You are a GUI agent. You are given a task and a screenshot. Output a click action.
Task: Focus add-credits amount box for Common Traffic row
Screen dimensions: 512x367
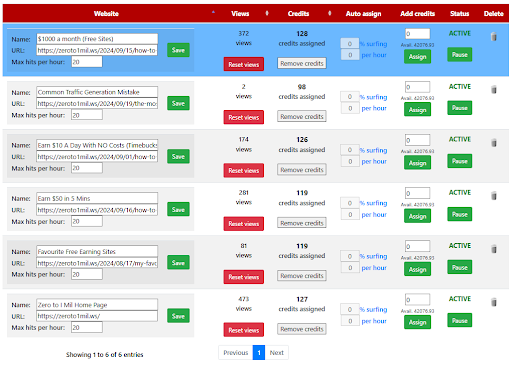pos(417,87)
